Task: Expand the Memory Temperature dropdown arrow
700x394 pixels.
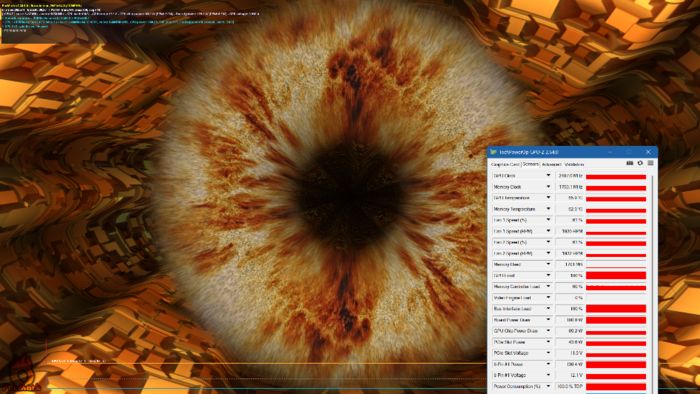Action: click(548, 209)
